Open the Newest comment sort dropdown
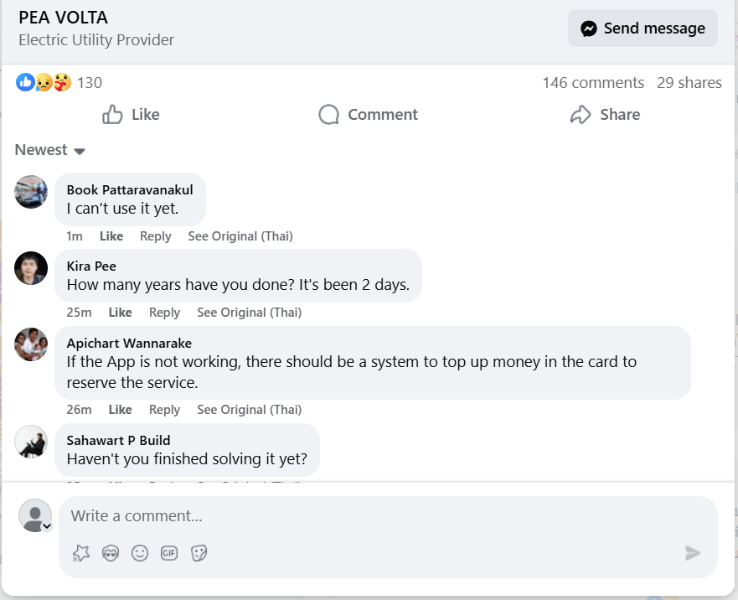The width and height of the screenshot is (738, 600). click(x=50, y=150)
